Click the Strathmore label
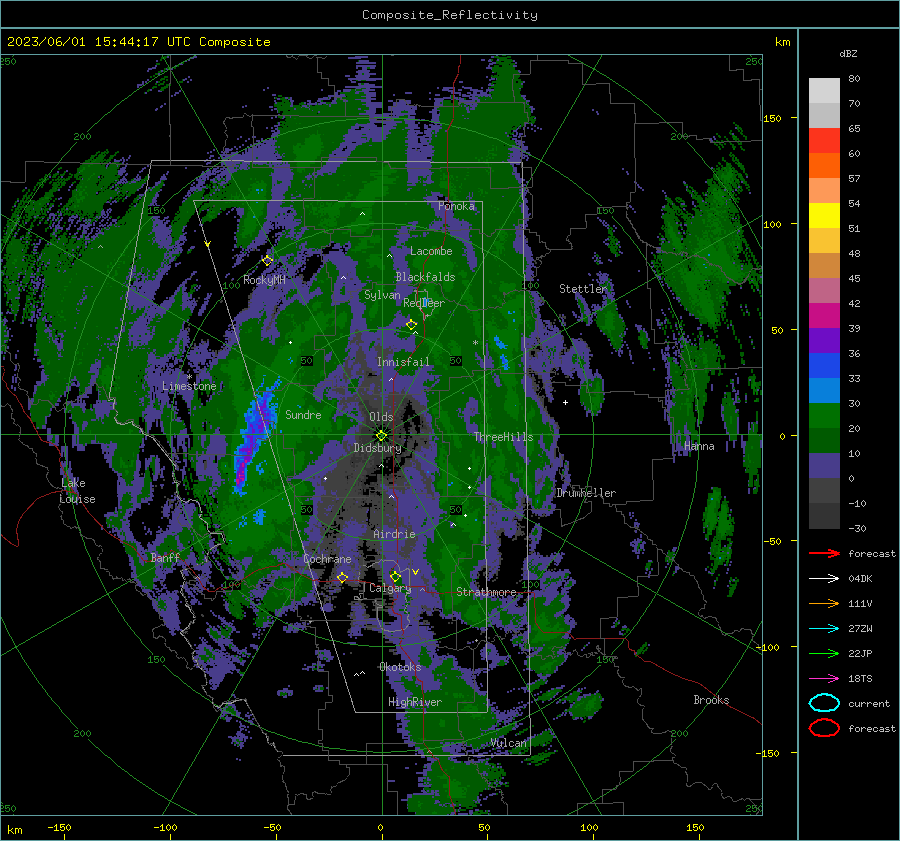 (x=486, y=592)
